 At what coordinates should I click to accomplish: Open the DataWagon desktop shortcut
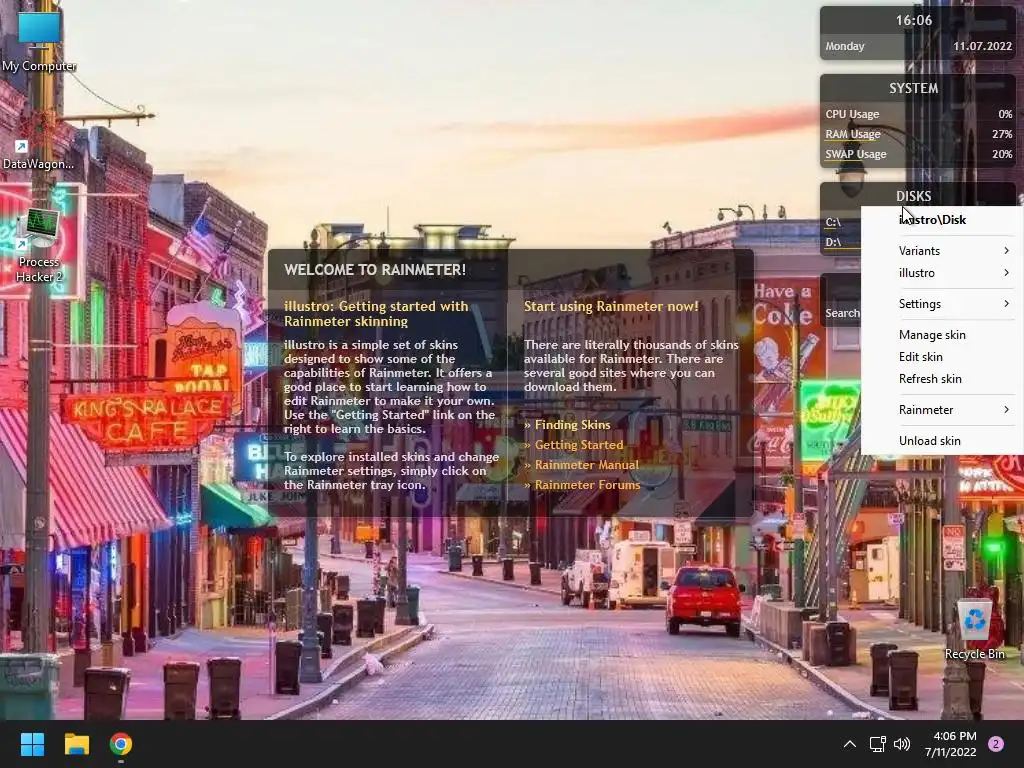38,155
